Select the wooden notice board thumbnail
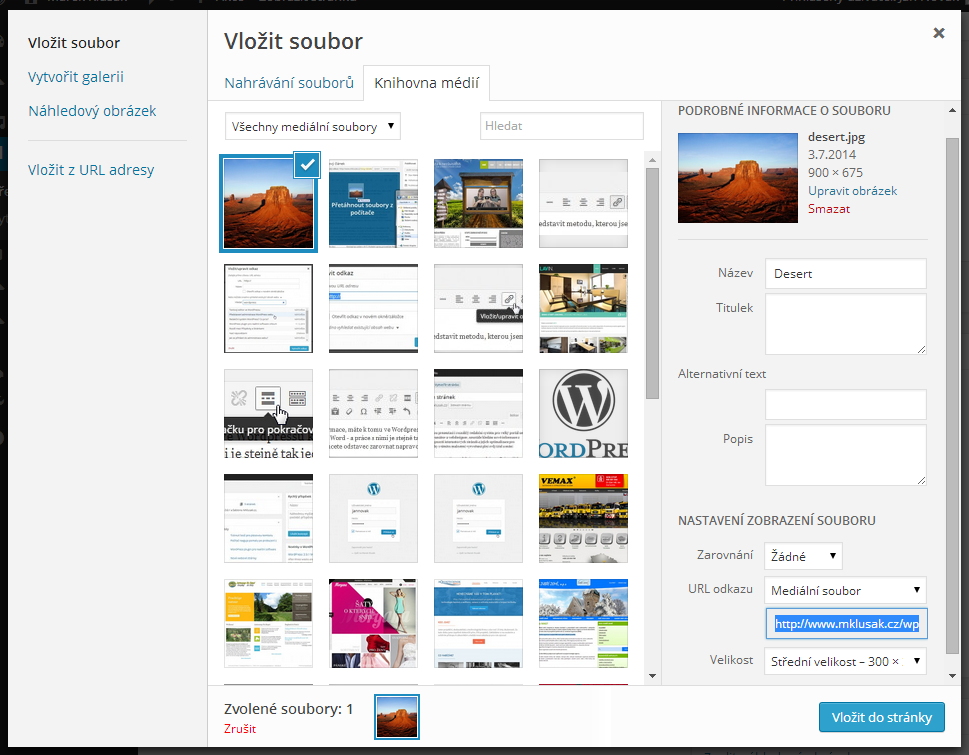This screenshot has height=755, width=969. (478, 203)
